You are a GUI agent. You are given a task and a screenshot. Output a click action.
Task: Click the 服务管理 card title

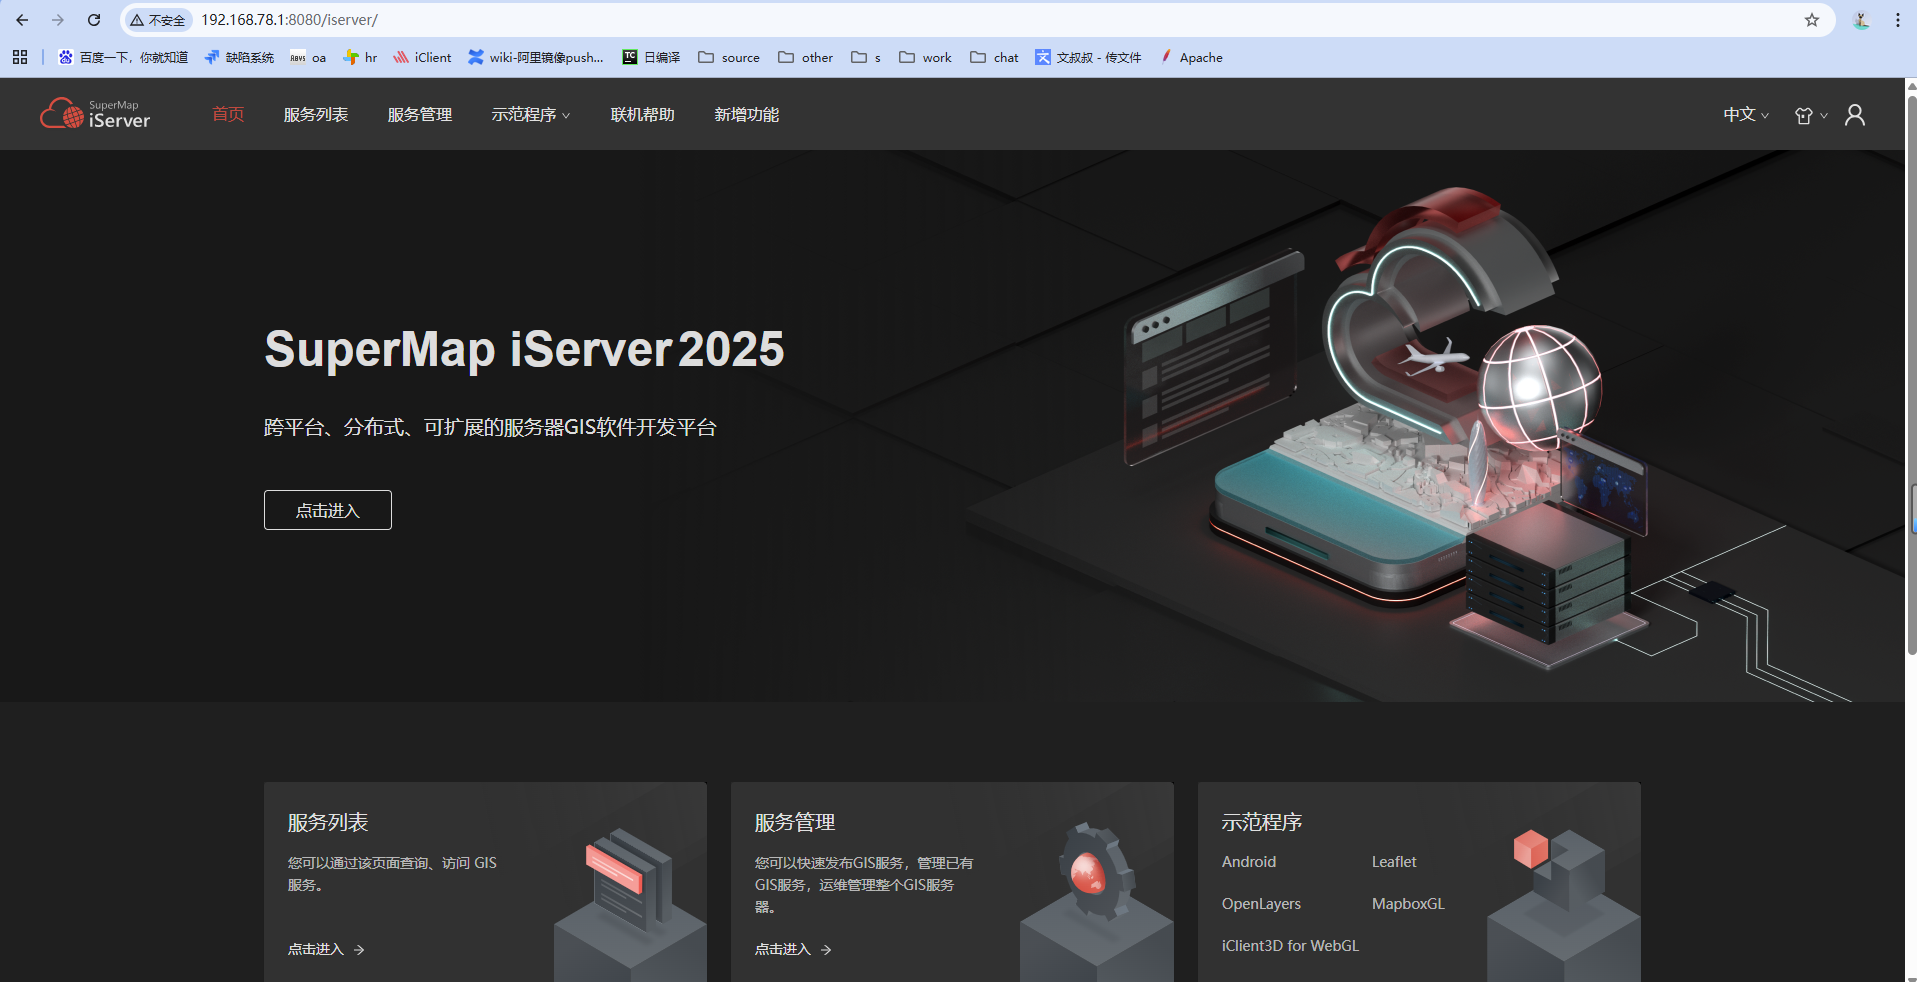pos(795,822)
